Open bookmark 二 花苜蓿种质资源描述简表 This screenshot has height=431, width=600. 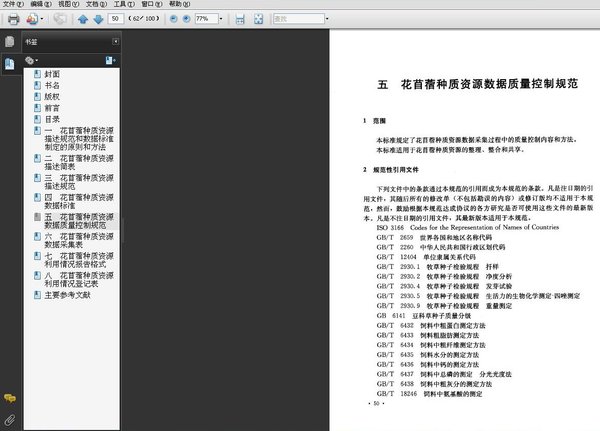[79, 162]
